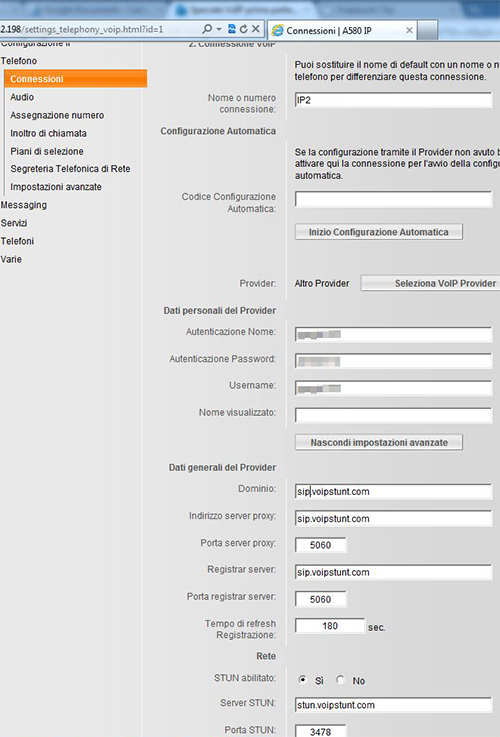
Task: Click the Codice Configurazione Automatica field
Action: (393, 199)
